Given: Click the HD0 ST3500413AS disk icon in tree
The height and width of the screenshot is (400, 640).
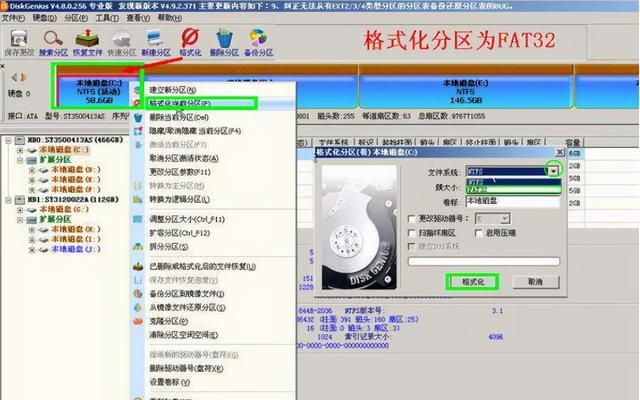Looking at the screenshot, I should click(20, 140).
